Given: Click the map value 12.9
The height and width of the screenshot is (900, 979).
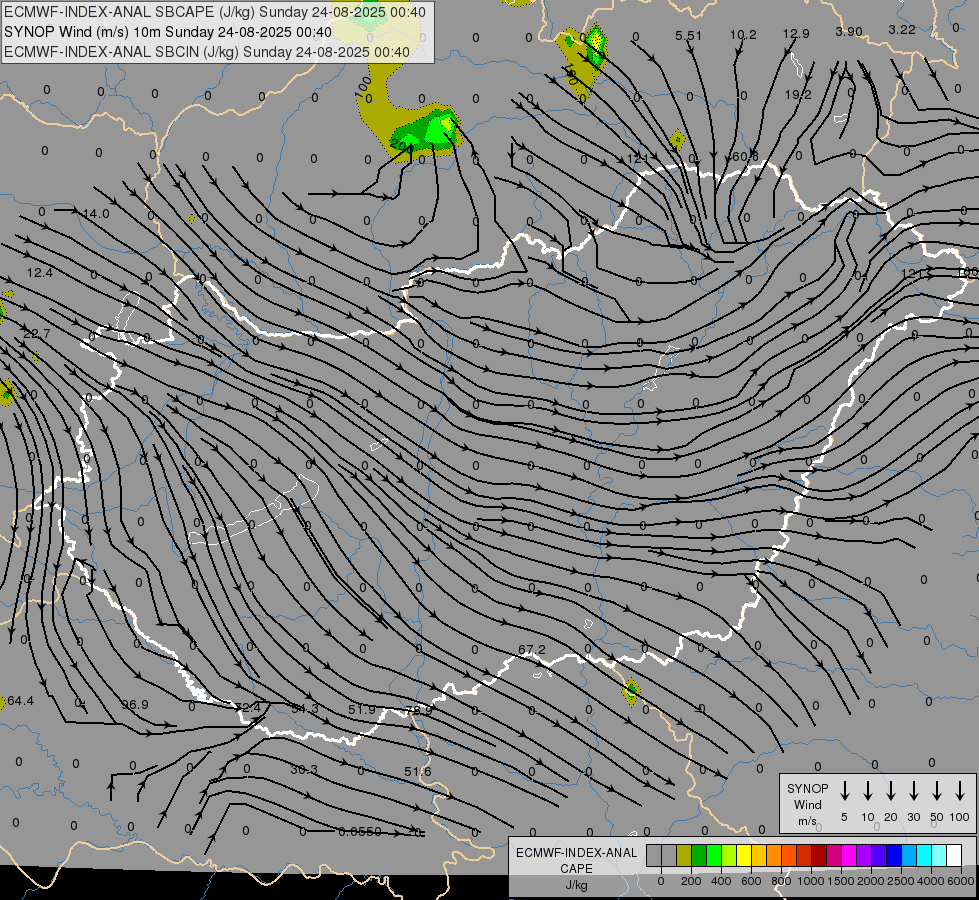Looking at the screenshot, I should click(796, 34).
